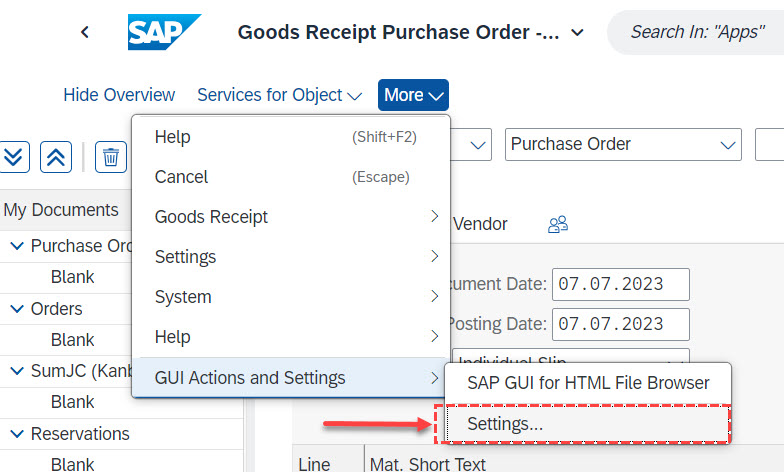Collapse the Reservations tree node
Viewport: 784px width, 472px height.
17,434
